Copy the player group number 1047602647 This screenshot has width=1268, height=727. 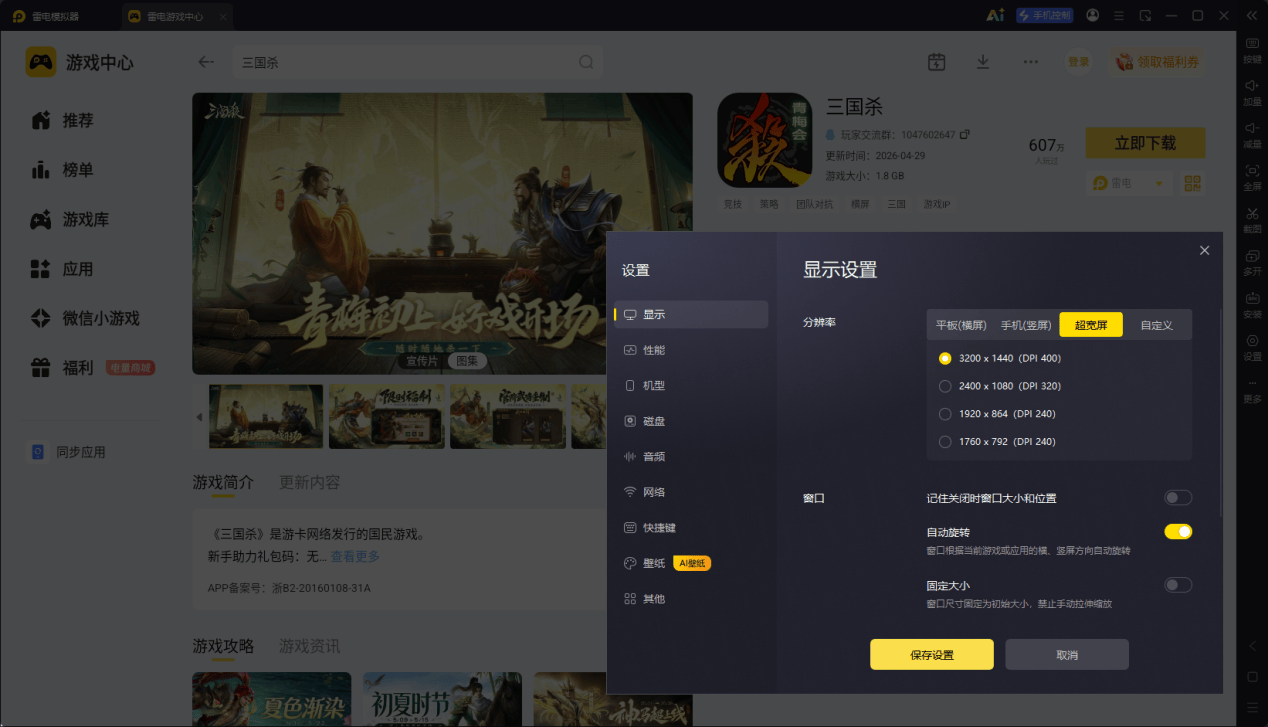point(965,134)
